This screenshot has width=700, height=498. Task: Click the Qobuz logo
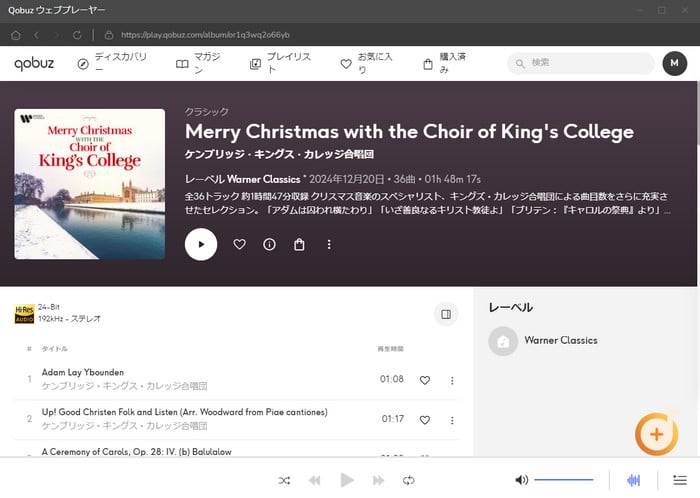tap(34, 63)
